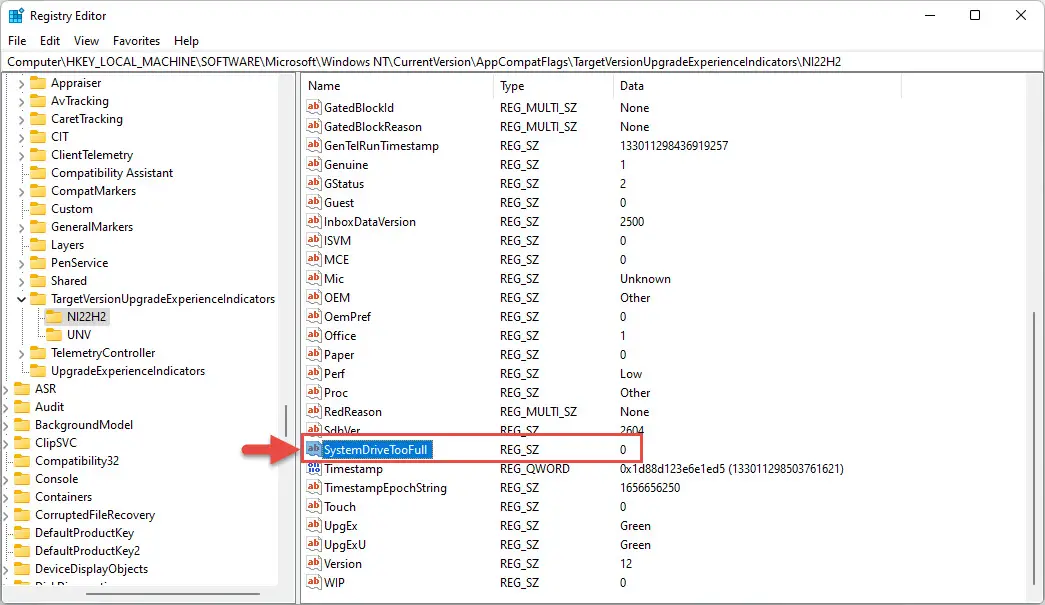This screenshot has height=605, width=1045.
Task: Click the TimestampEpochString value icon
Action: point(314,488)
